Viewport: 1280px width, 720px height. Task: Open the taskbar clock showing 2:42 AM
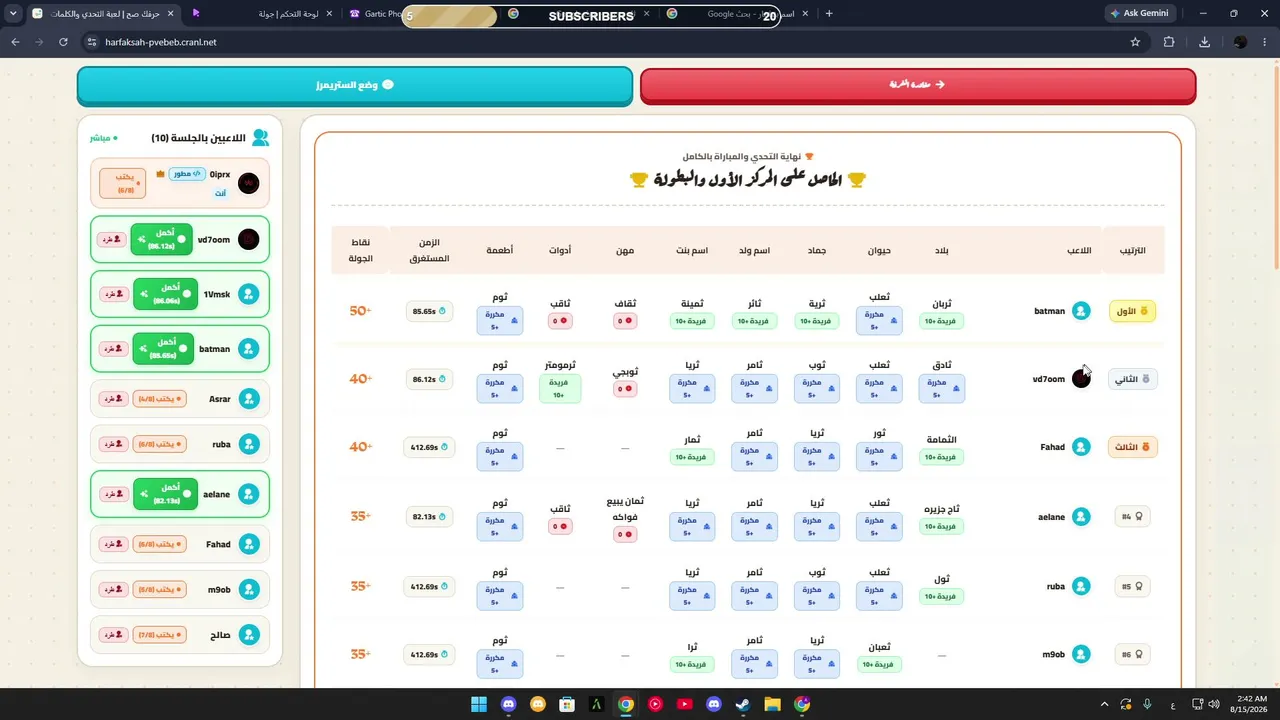1250,704
